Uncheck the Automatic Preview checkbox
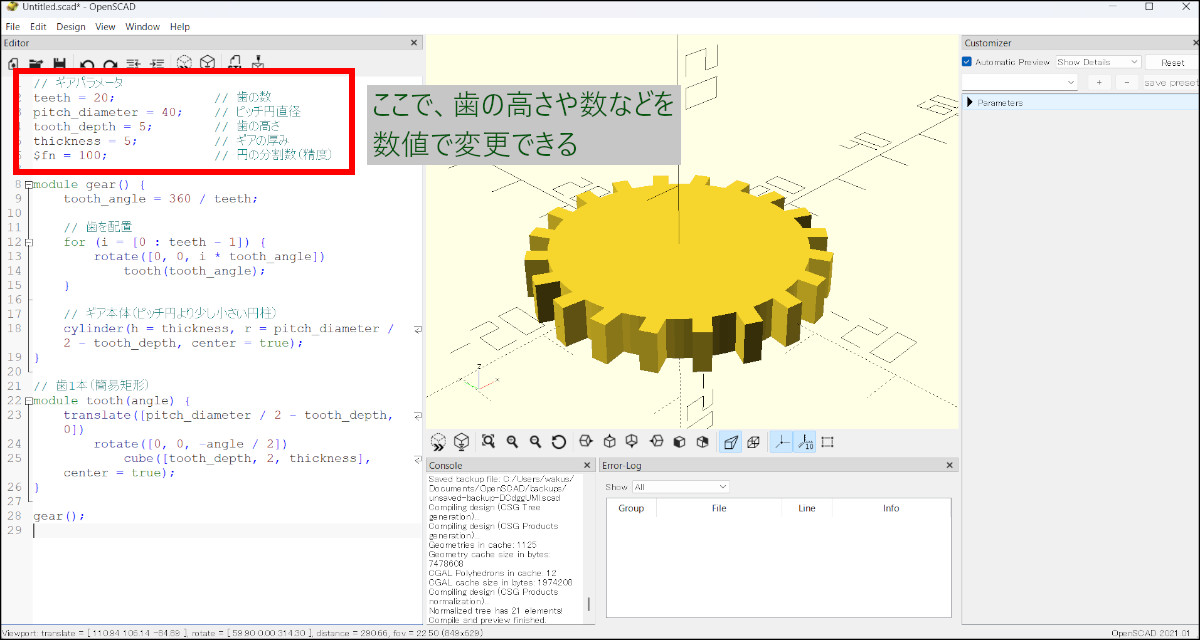The image size is (1200, 640). point(967,62)
